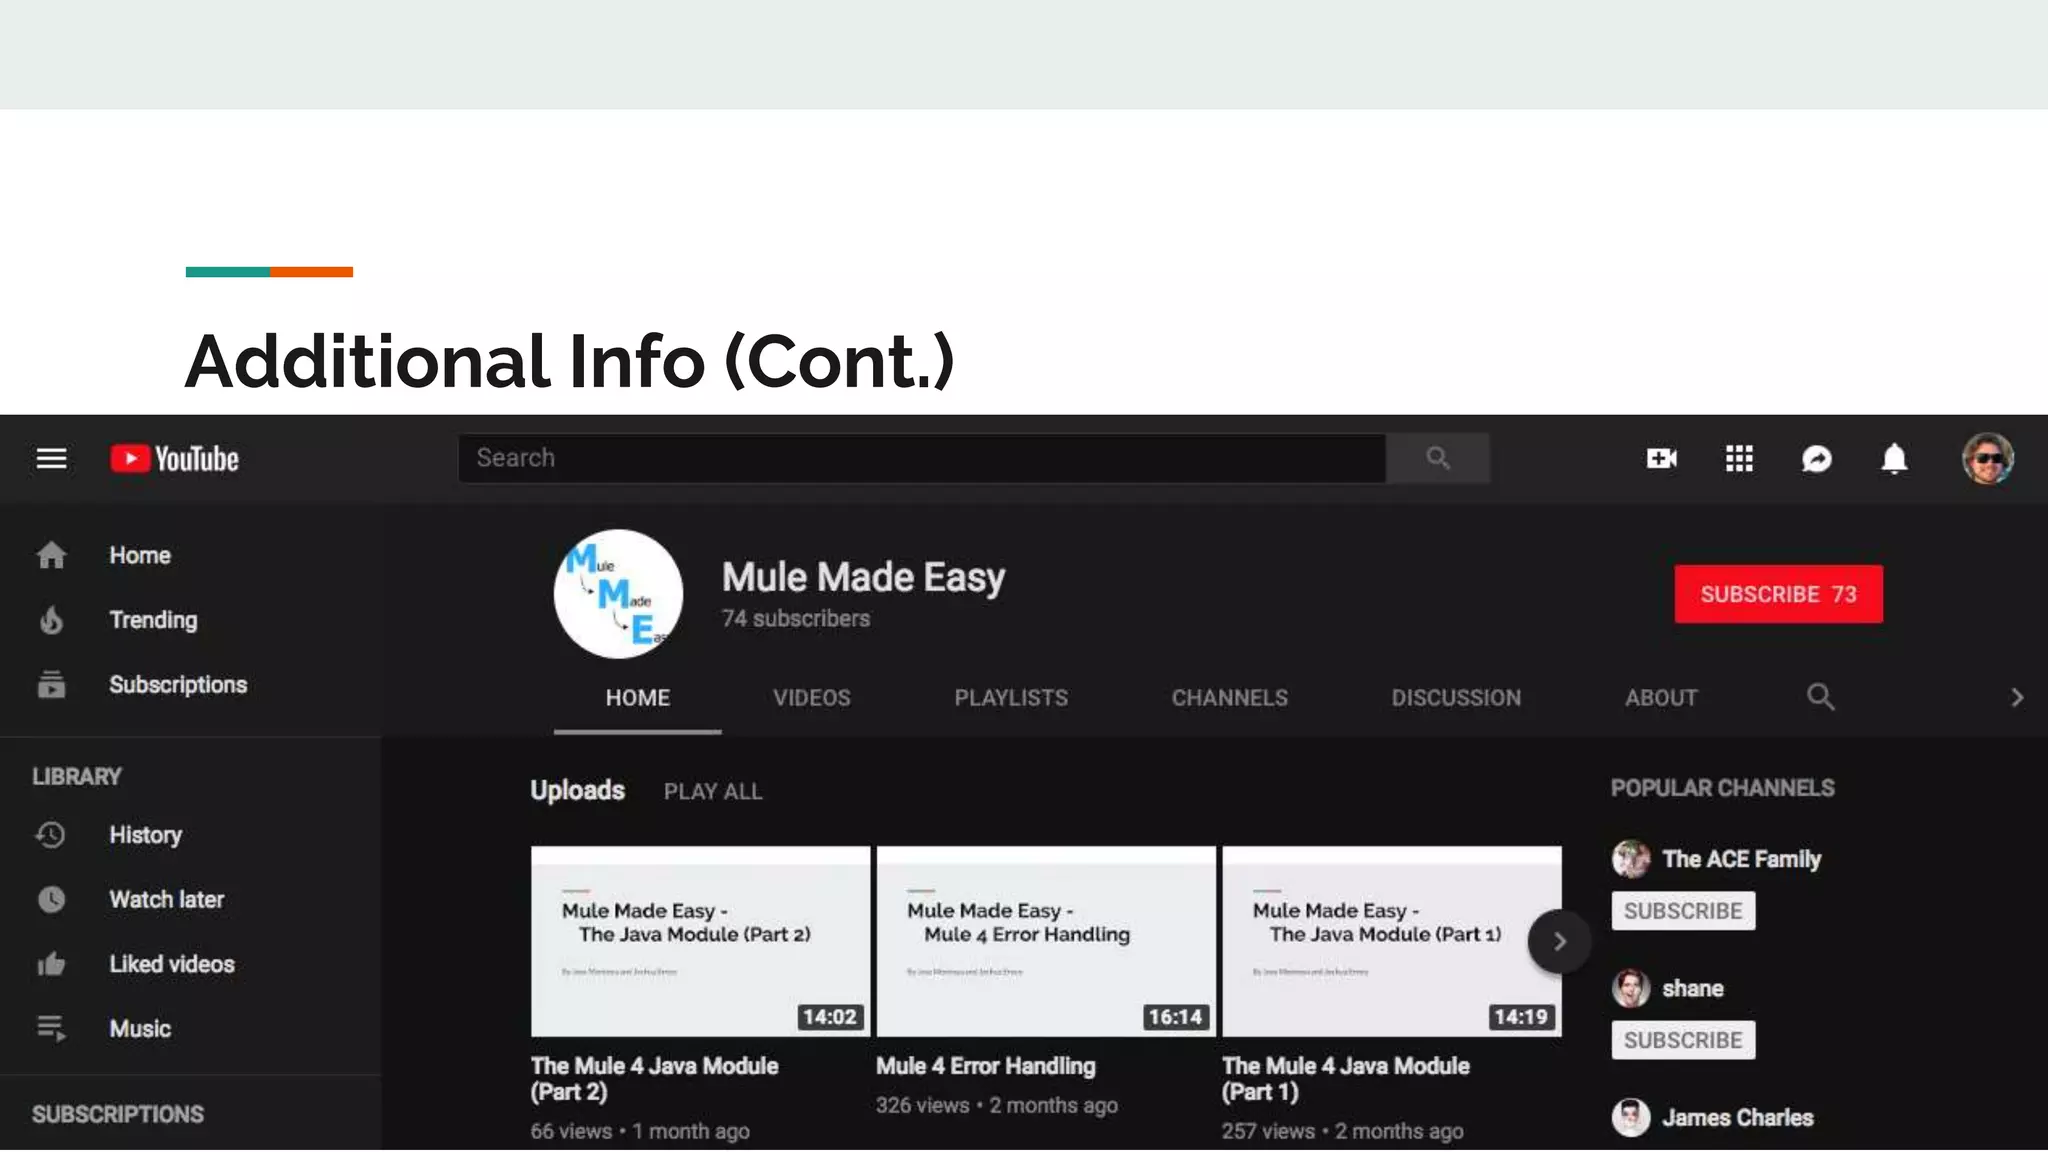Open the YouTube apps grid

tap(1739, 459)
